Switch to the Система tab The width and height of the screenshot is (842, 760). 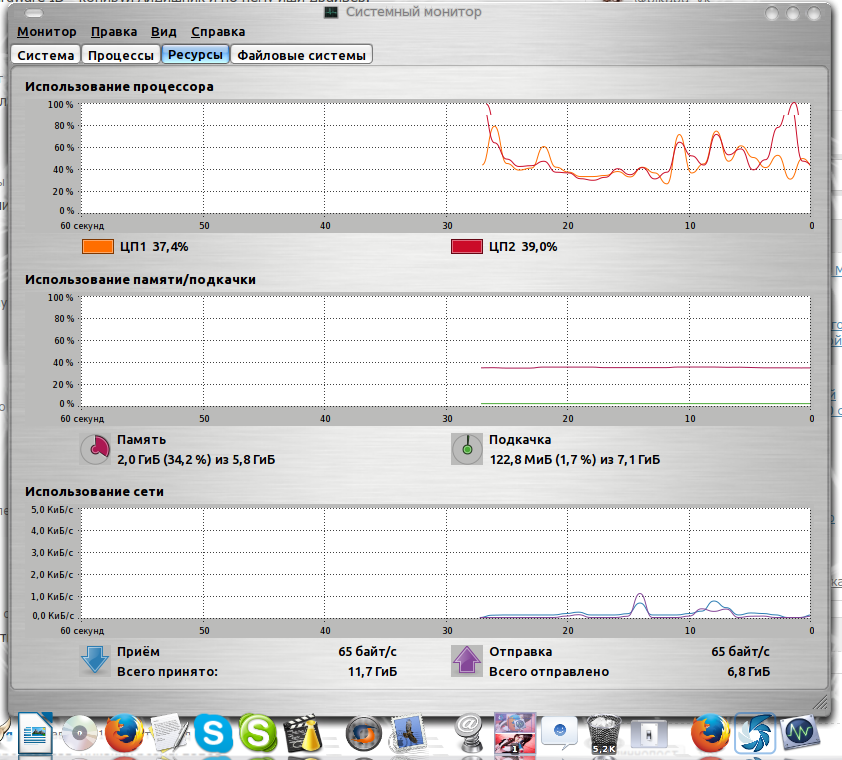tap(45, 55)
